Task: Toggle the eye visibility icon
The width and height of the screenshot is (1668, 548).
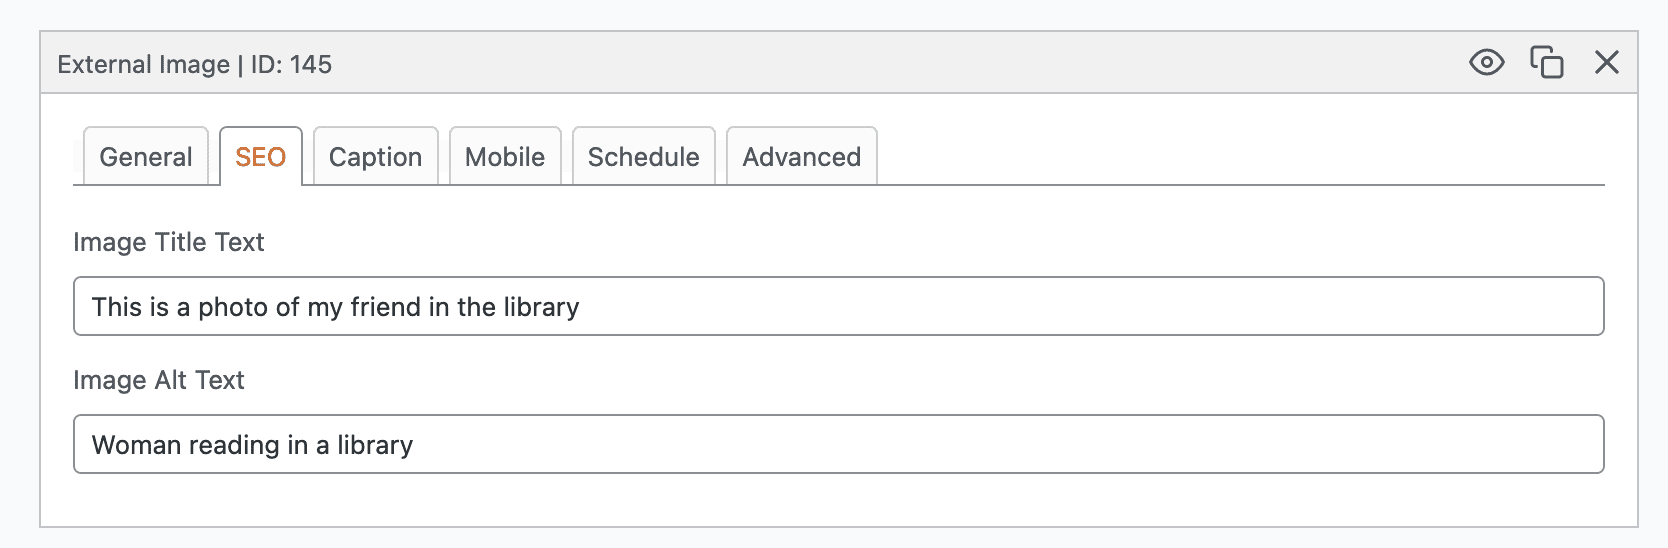Action: point(1486,63)
